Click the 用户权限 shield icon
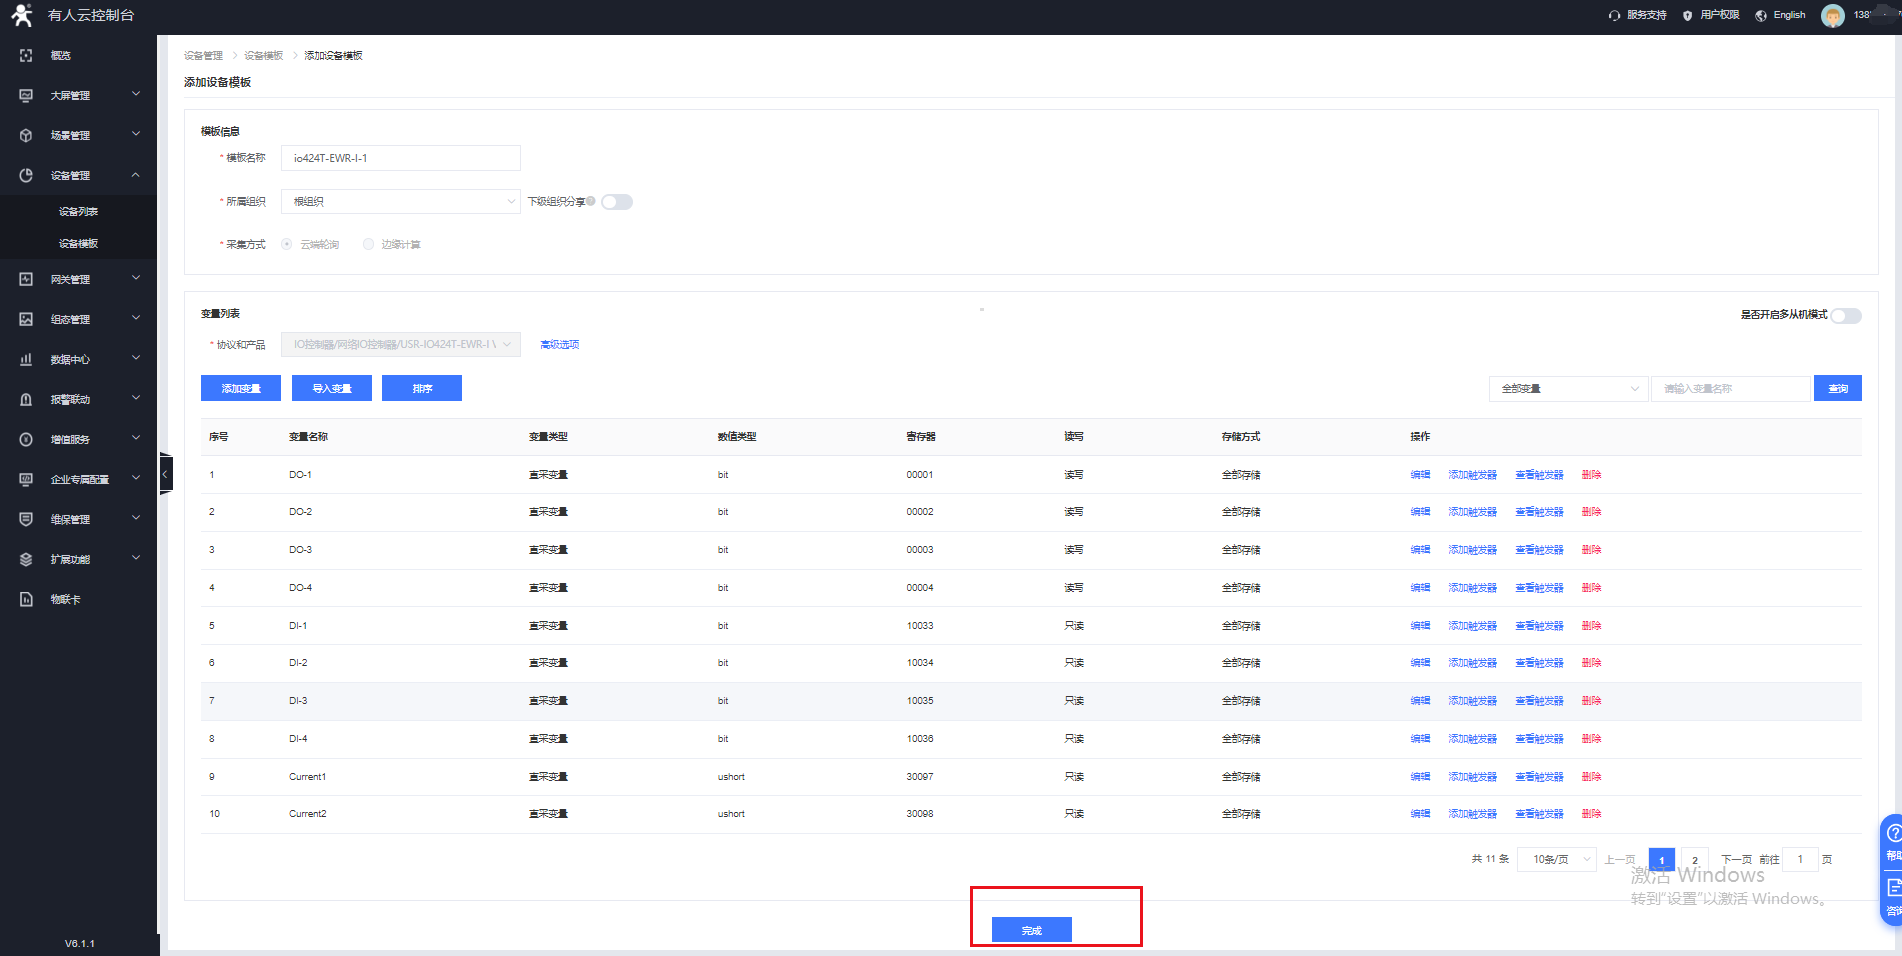This screenshot has height=956, width=1902. coord(1688,15)
